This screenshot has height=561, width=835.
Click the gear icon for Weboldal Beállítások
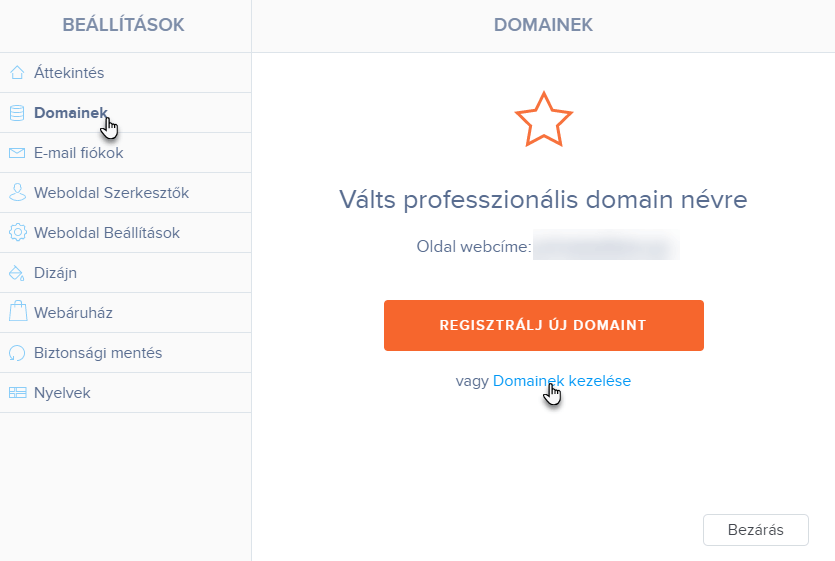tap(18, 232)
